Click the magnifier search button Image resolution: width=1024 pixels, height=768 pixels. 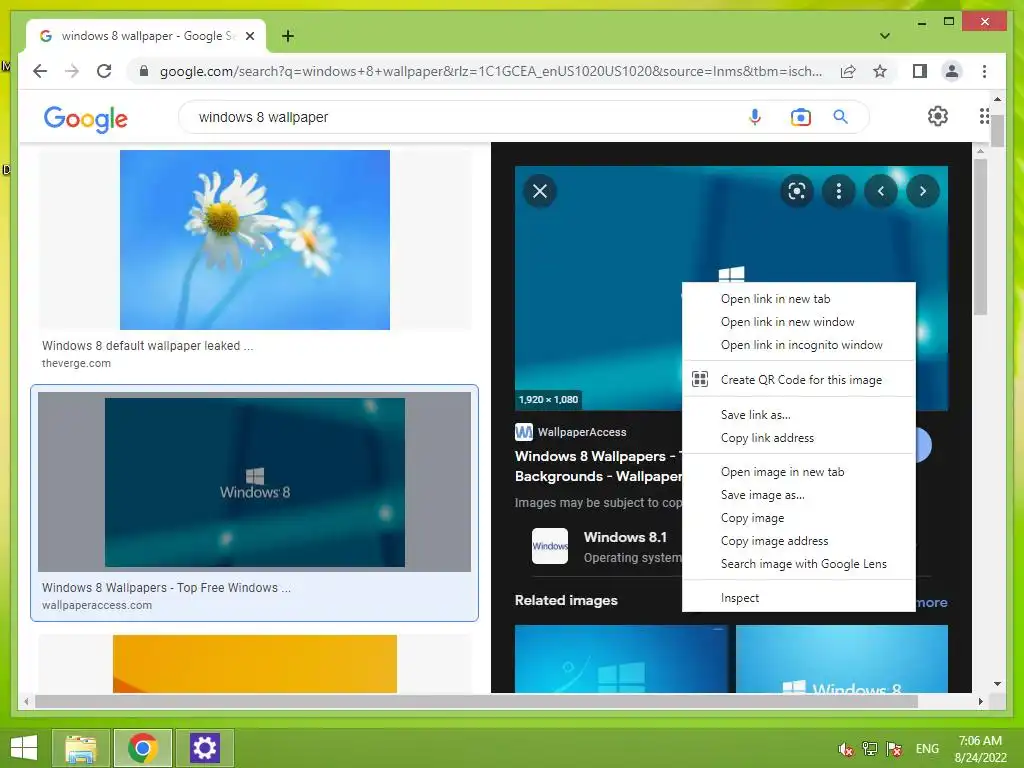(840, 117)
